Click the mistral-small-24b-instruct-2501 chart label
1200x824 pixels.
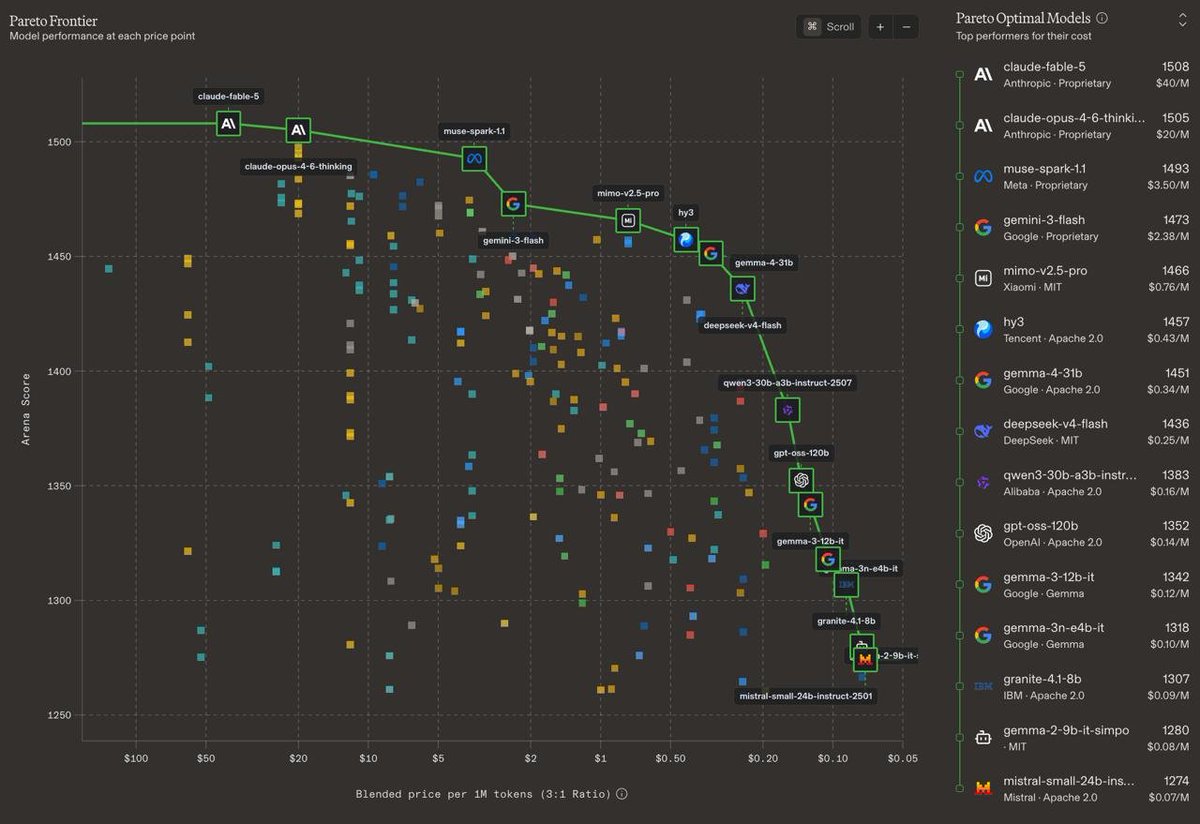(806, 695)
